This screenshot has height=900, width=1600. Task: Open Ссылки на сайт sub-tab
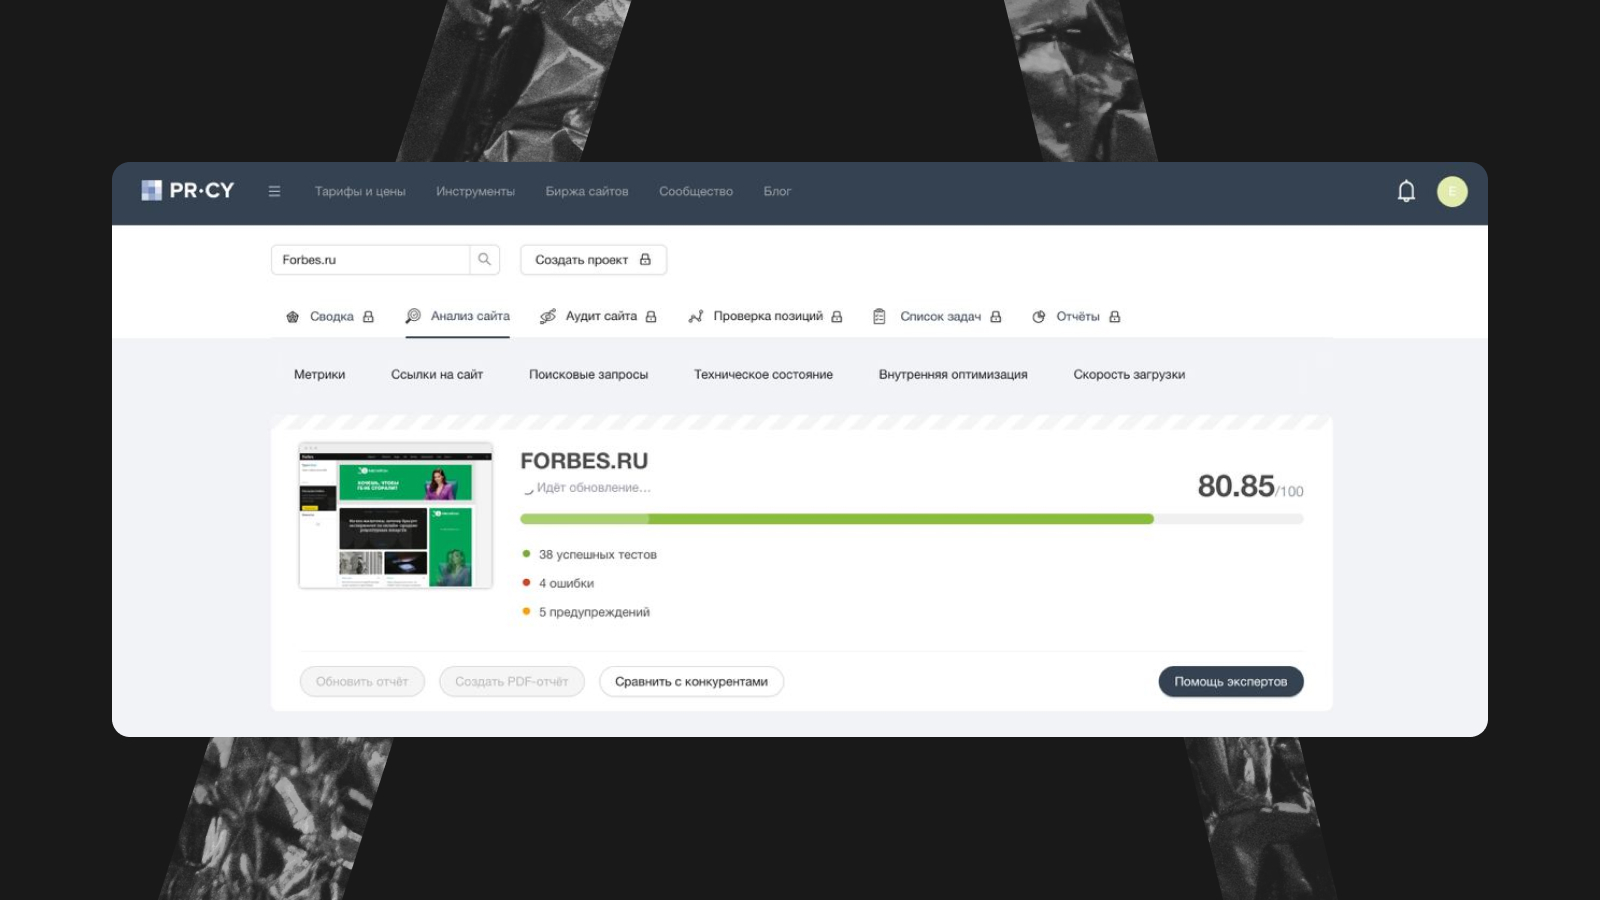pos(437,375)
